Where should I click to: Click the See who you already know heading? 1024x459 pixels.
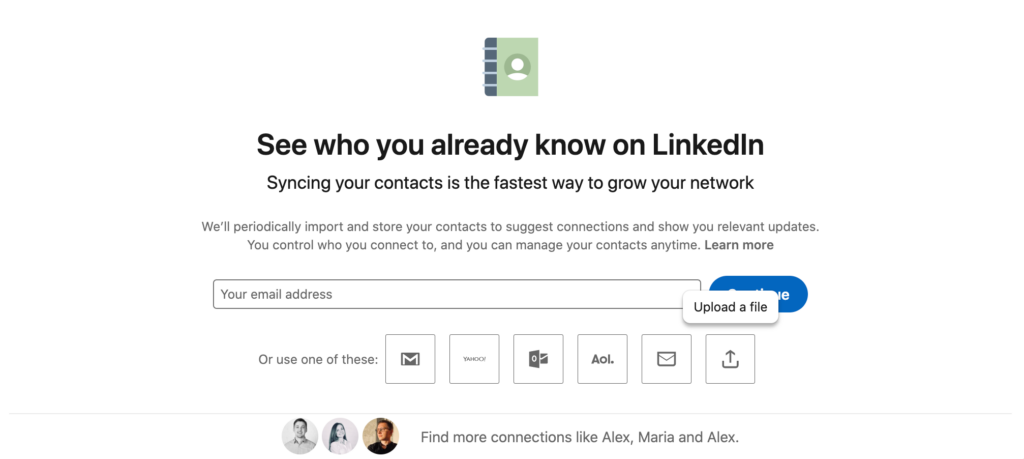(510, 145)
